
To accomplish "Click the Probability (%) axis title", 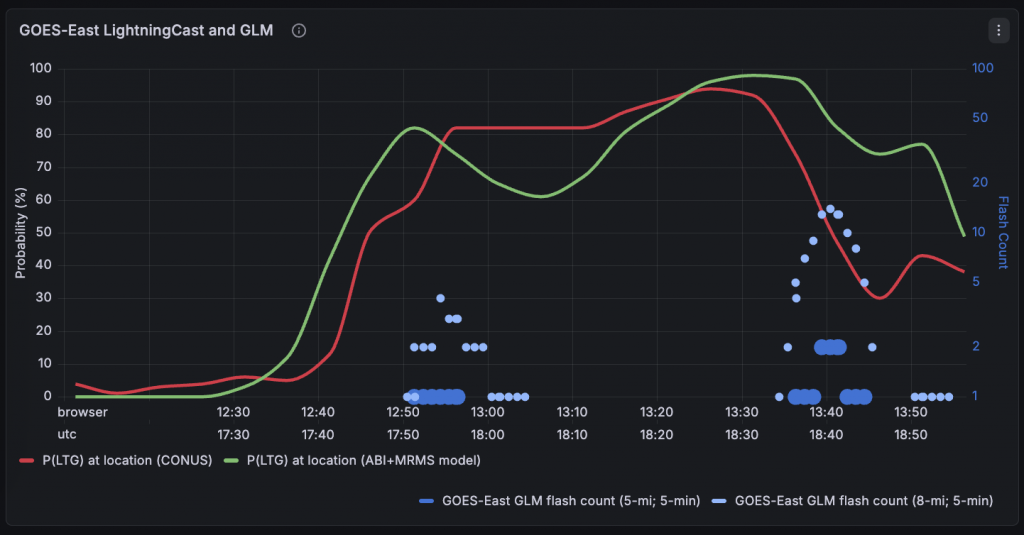I will point(21,233).
